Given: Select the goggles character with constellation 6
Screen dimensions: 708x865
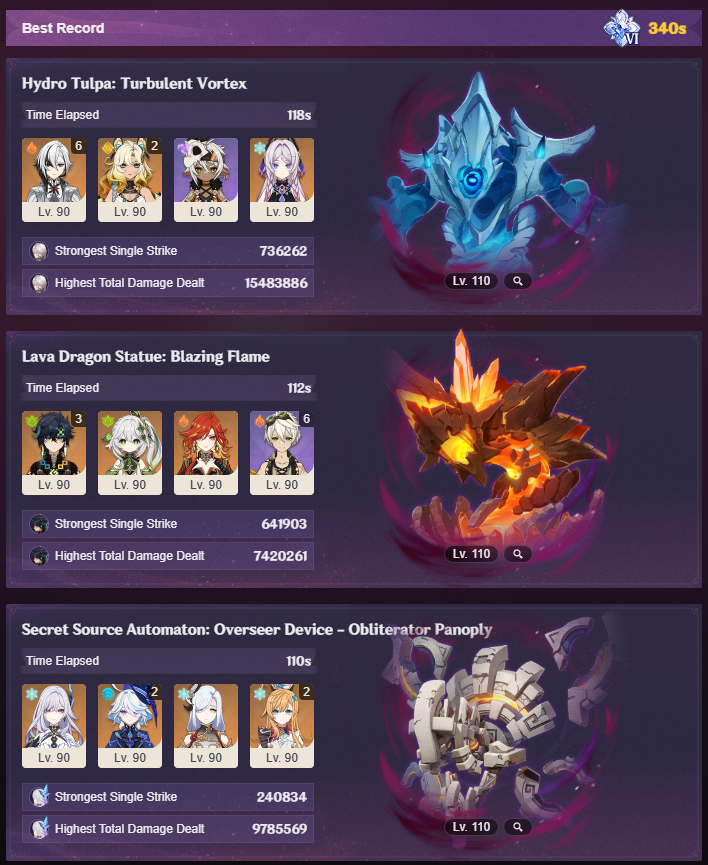Looking at the screenshot, I should (282, 453).
